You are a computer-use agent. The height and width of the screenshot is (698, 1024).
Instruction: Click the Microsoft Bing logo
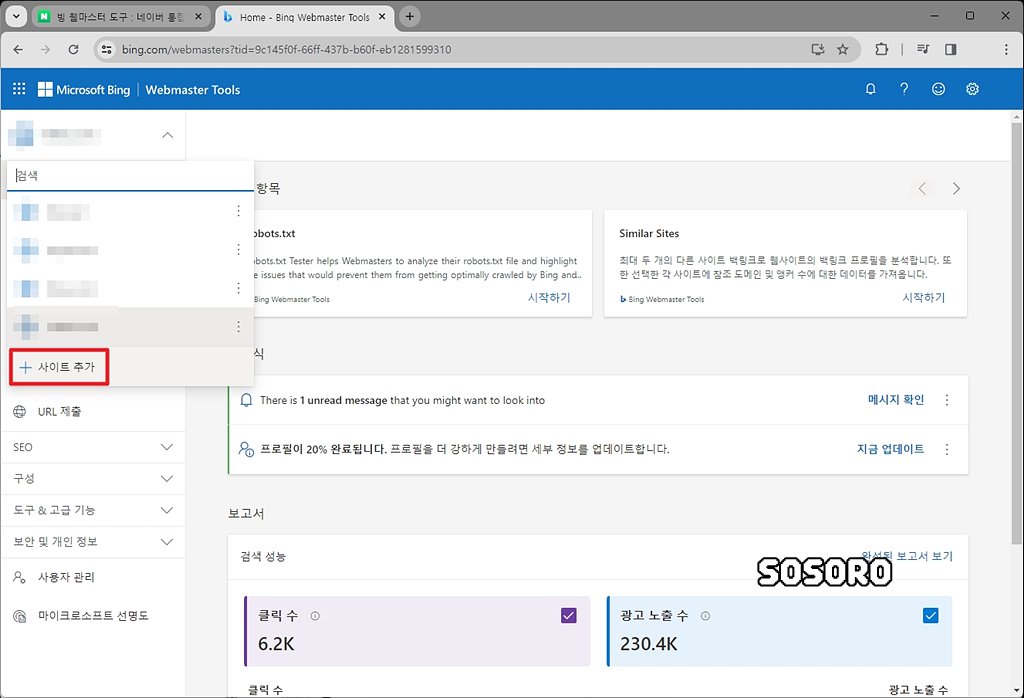pos(84,89)
